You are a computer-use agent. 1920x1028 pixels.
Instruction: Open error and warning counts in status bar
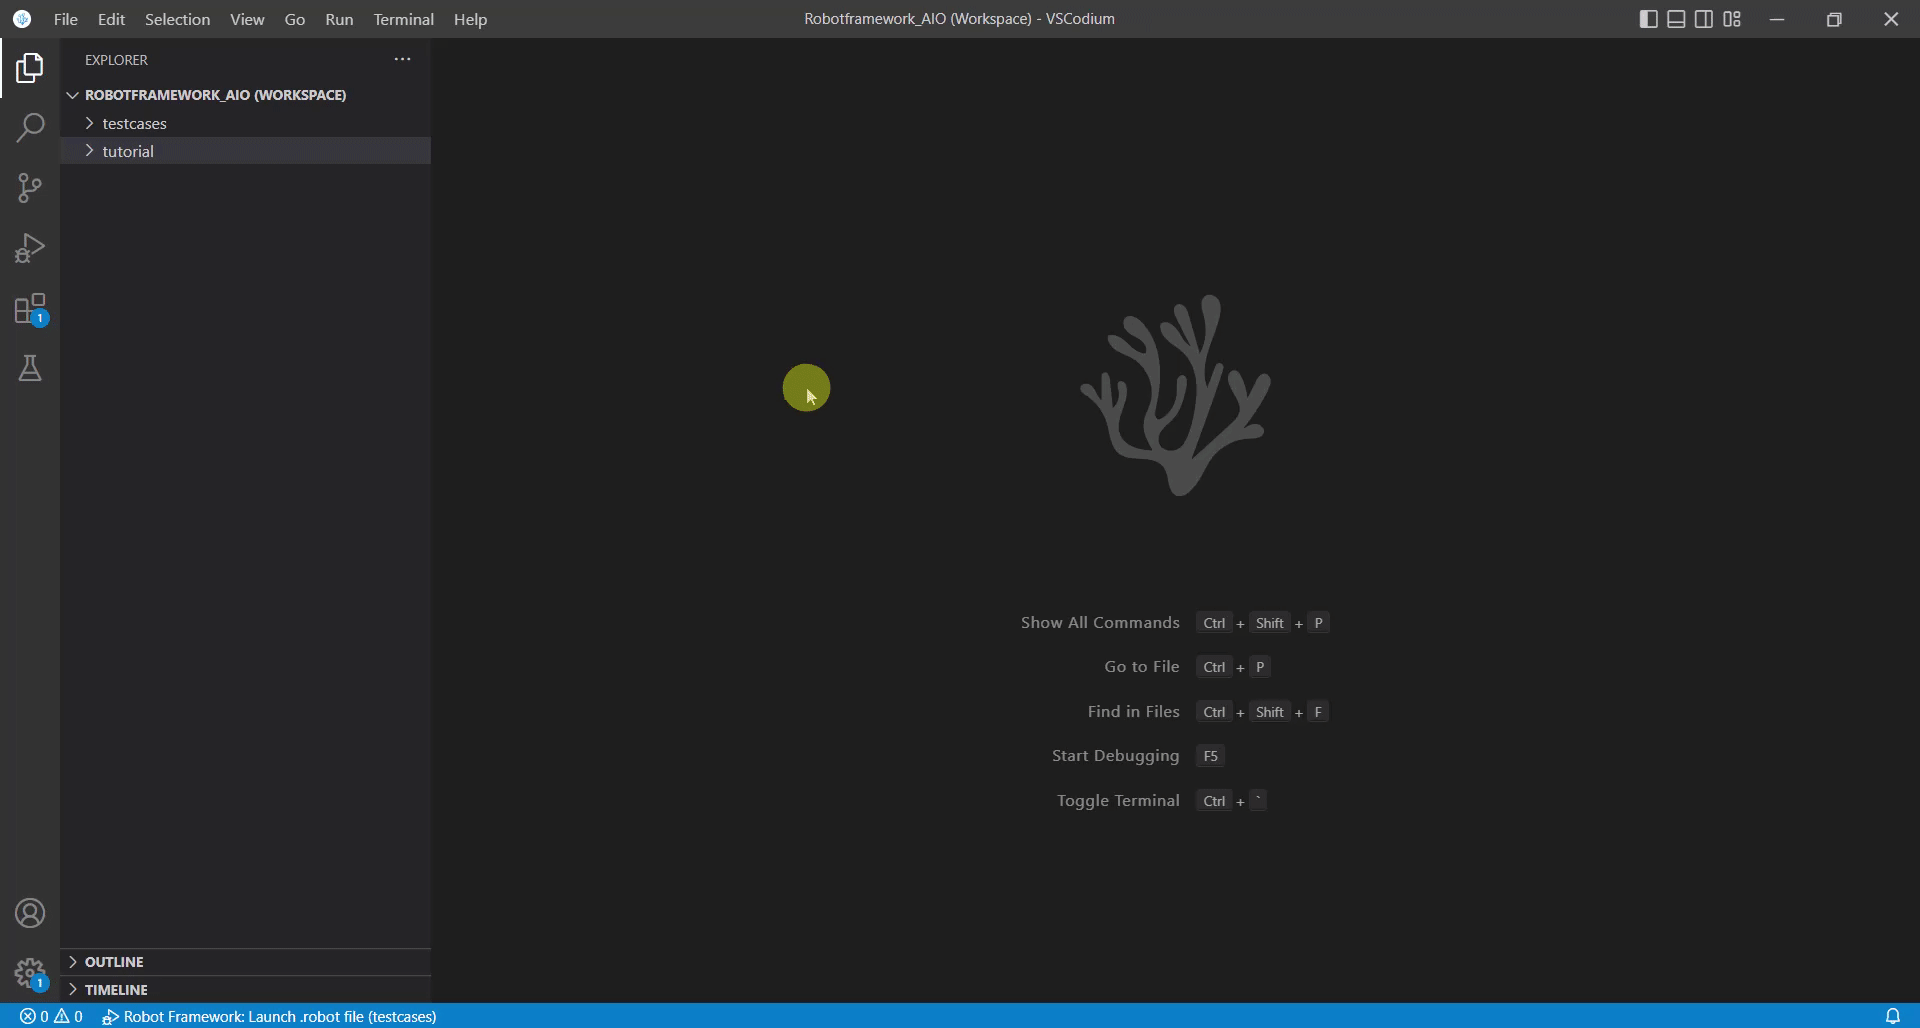50,1016
